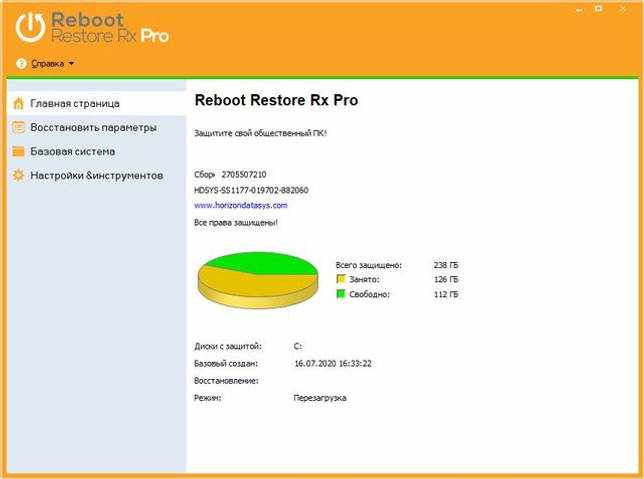Image resolution: width=644 pixels, height=479 pixels.
Task: Open the Справка menu
Action: coord(48,64)
